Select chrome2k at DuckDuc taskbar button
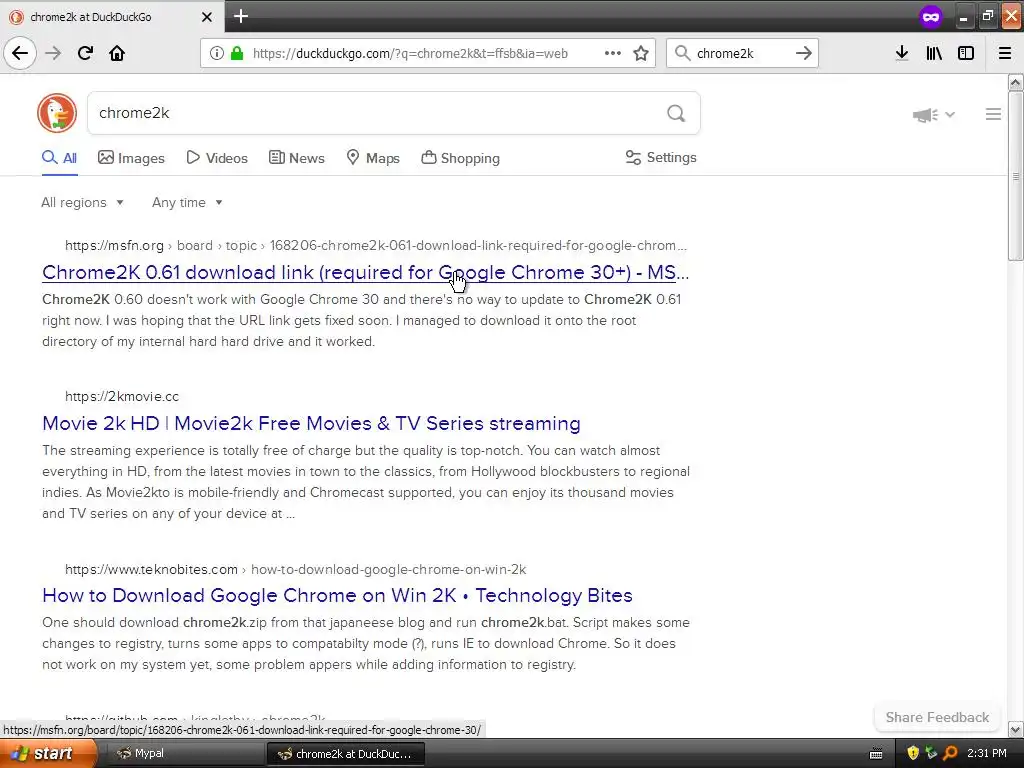This screenshot has height=768, width=1024. click(x=346, y=754)
